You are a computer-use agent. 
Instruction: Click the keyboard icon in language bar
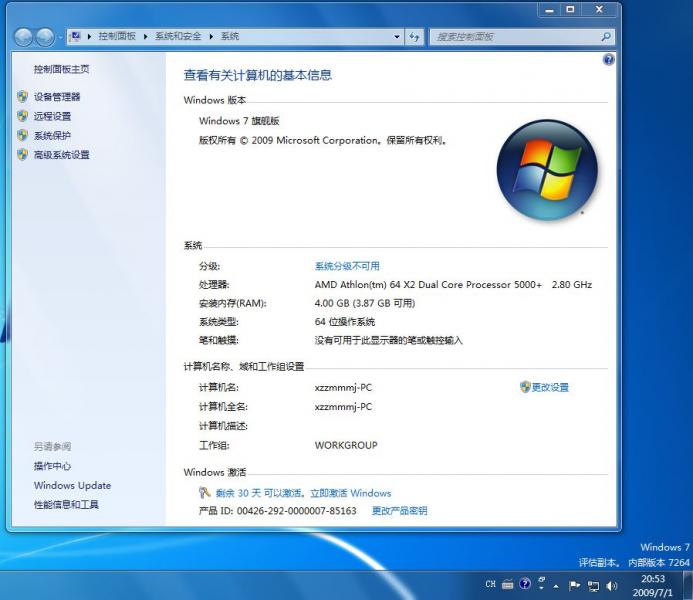click(x=507, y=585)
